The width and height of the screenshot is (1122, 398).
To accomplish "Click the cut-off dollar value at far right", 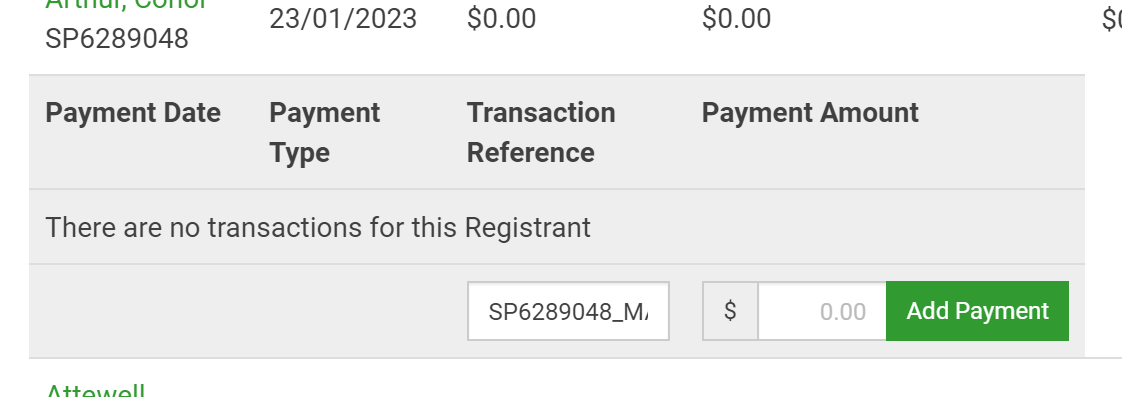I will point(1112,19).
